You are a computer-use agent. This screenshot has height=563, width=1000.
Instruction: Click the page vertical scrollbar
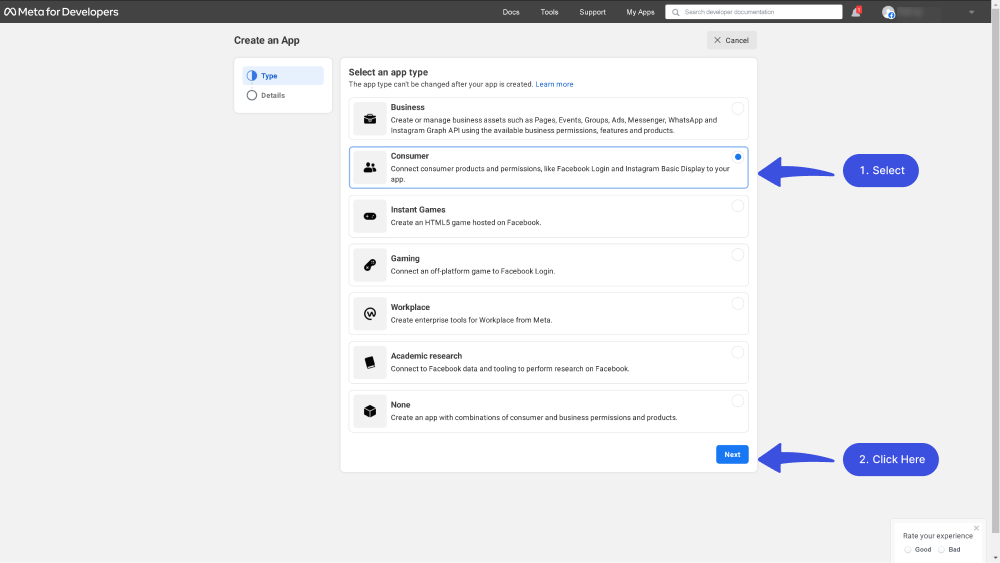click(996, 268)
